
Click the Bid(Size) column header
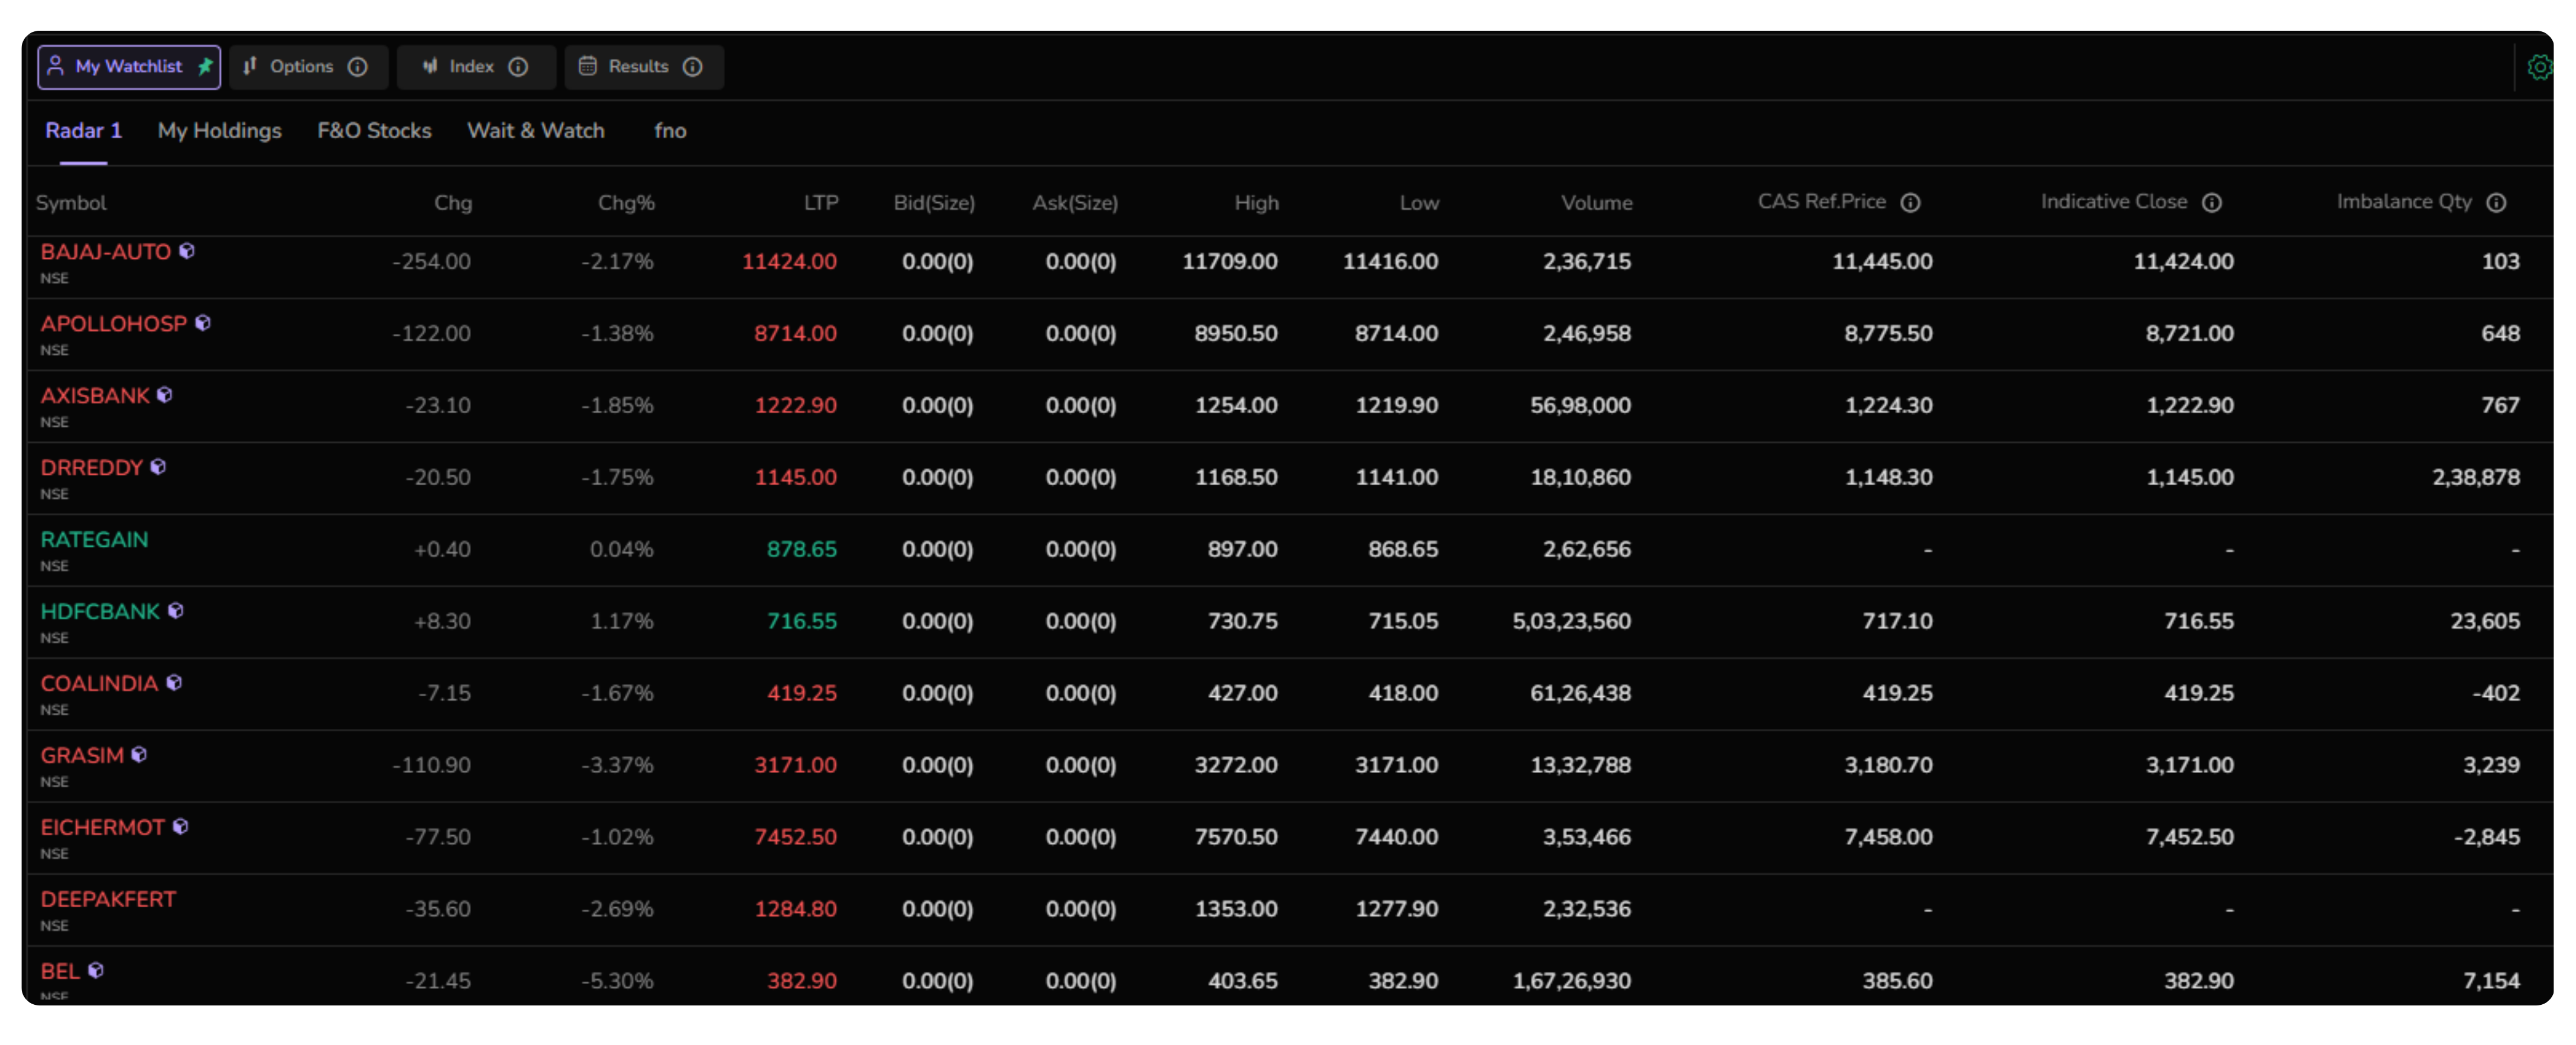[934, 203]
